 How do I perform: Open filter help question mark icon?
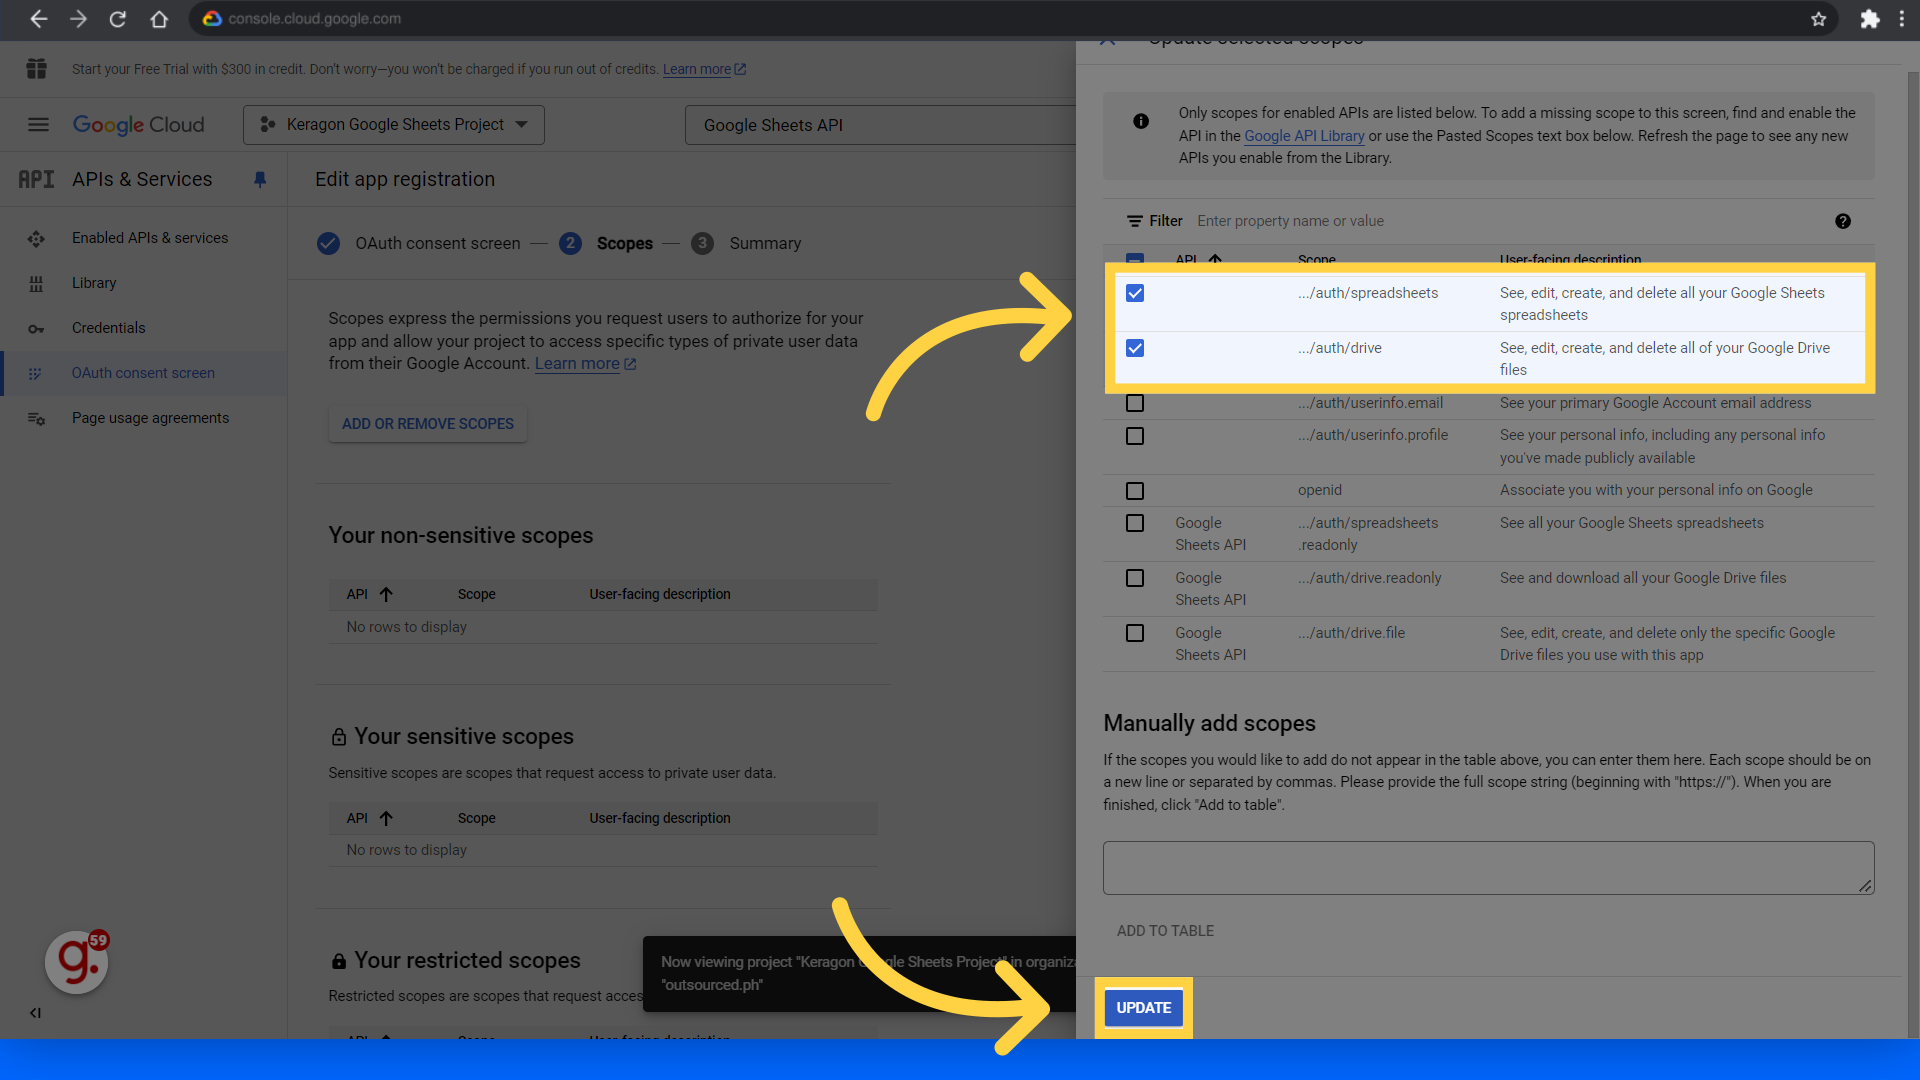pos(1843,221)
